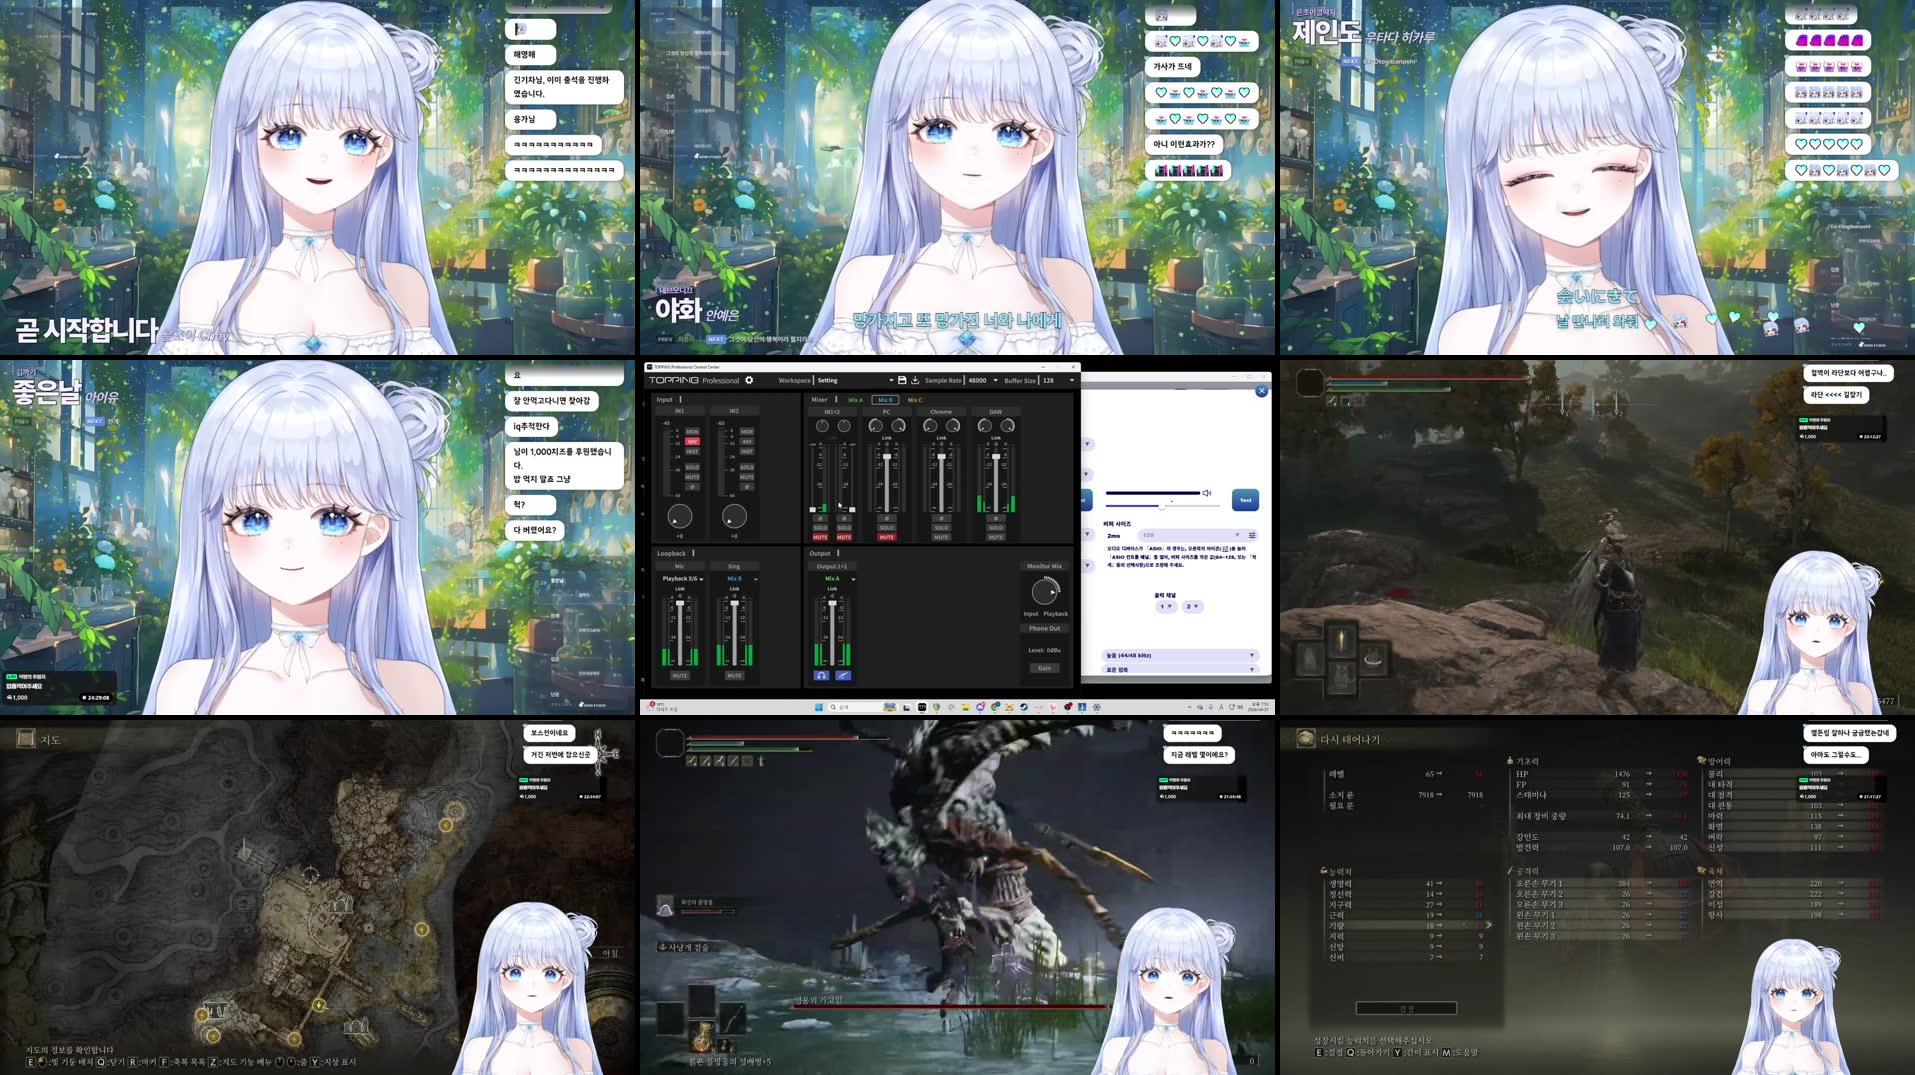
Task: Open Output 1+2 Mix A source dropdown
Action: [839, 579]
